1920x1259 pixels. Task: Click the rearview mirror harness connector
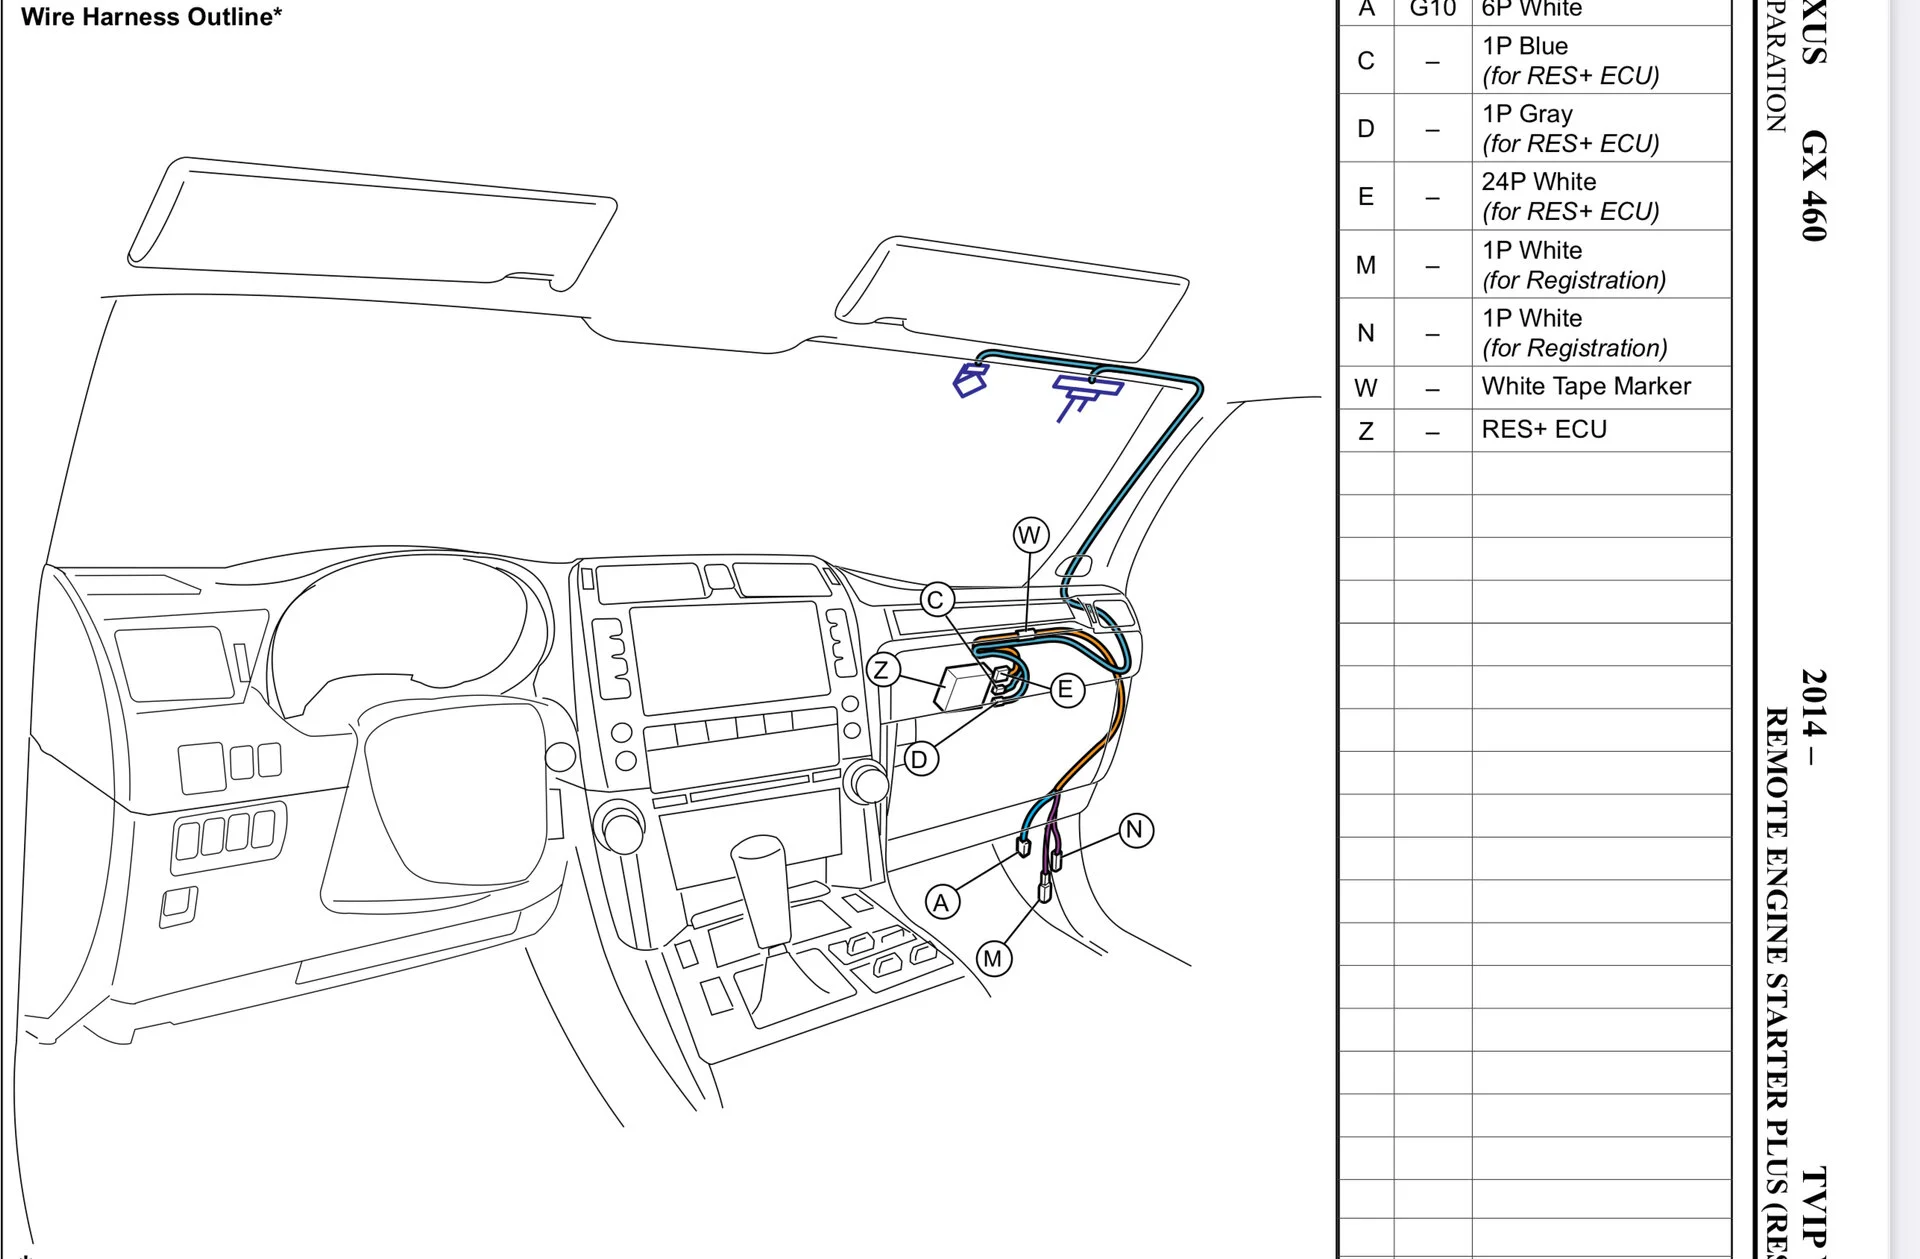click(1087, 392)
